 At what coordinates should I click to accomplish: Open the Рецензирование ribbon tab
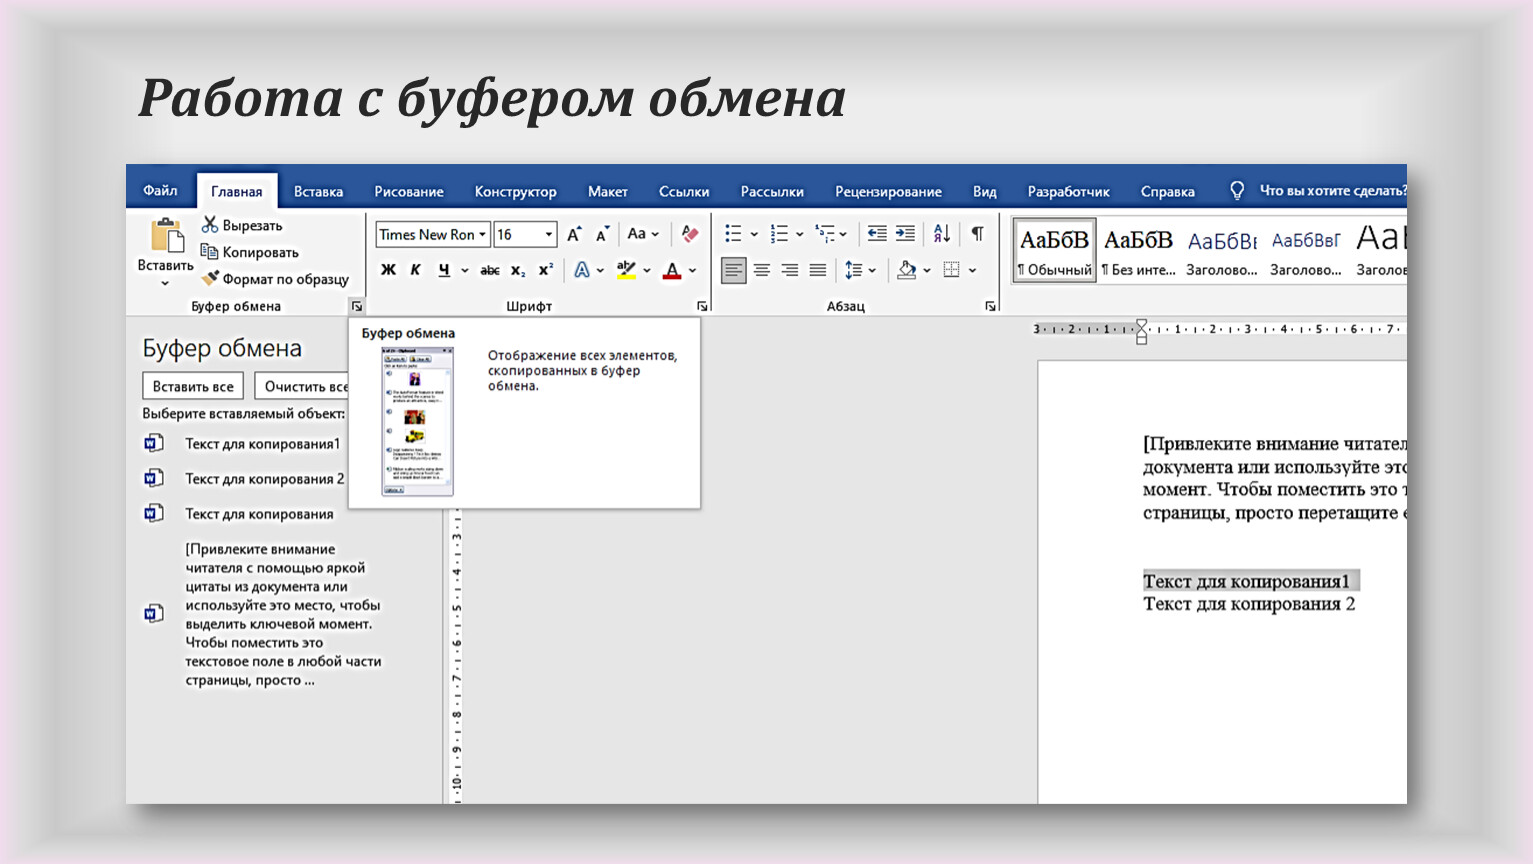[x=888, y=191]
